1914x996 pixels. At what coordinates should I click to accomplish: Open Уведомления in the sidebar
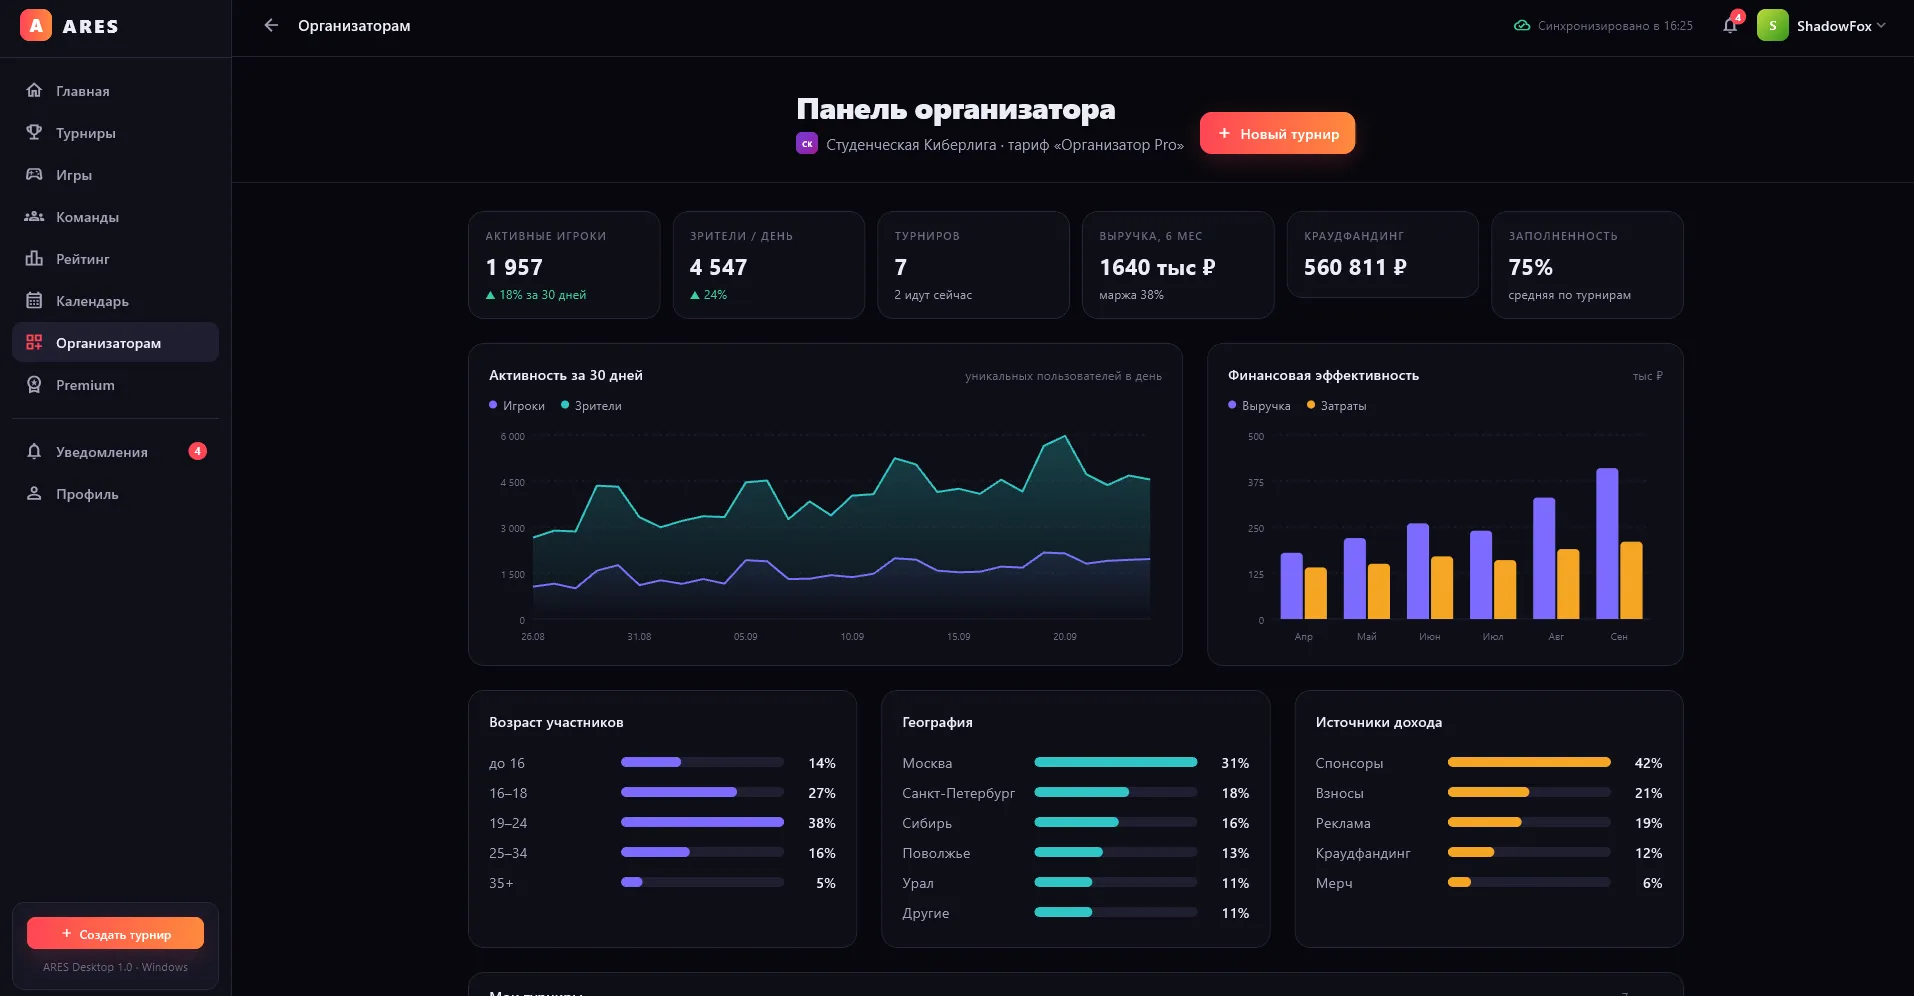point(115,452)
